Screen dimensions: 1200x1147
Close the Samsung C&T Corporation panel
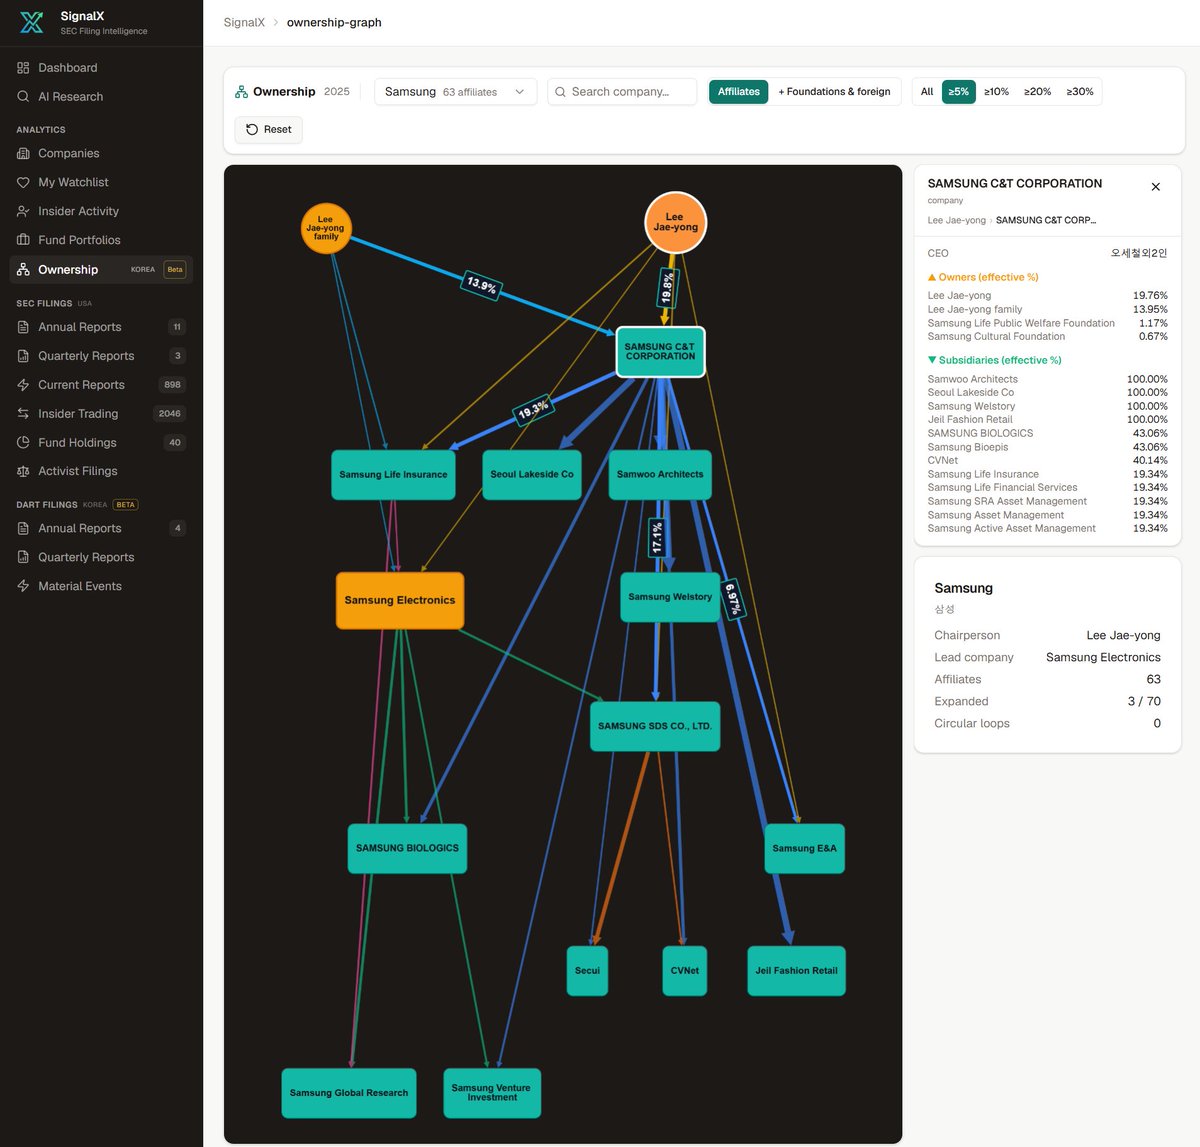pyautogui.click(x=1155, y=187)
